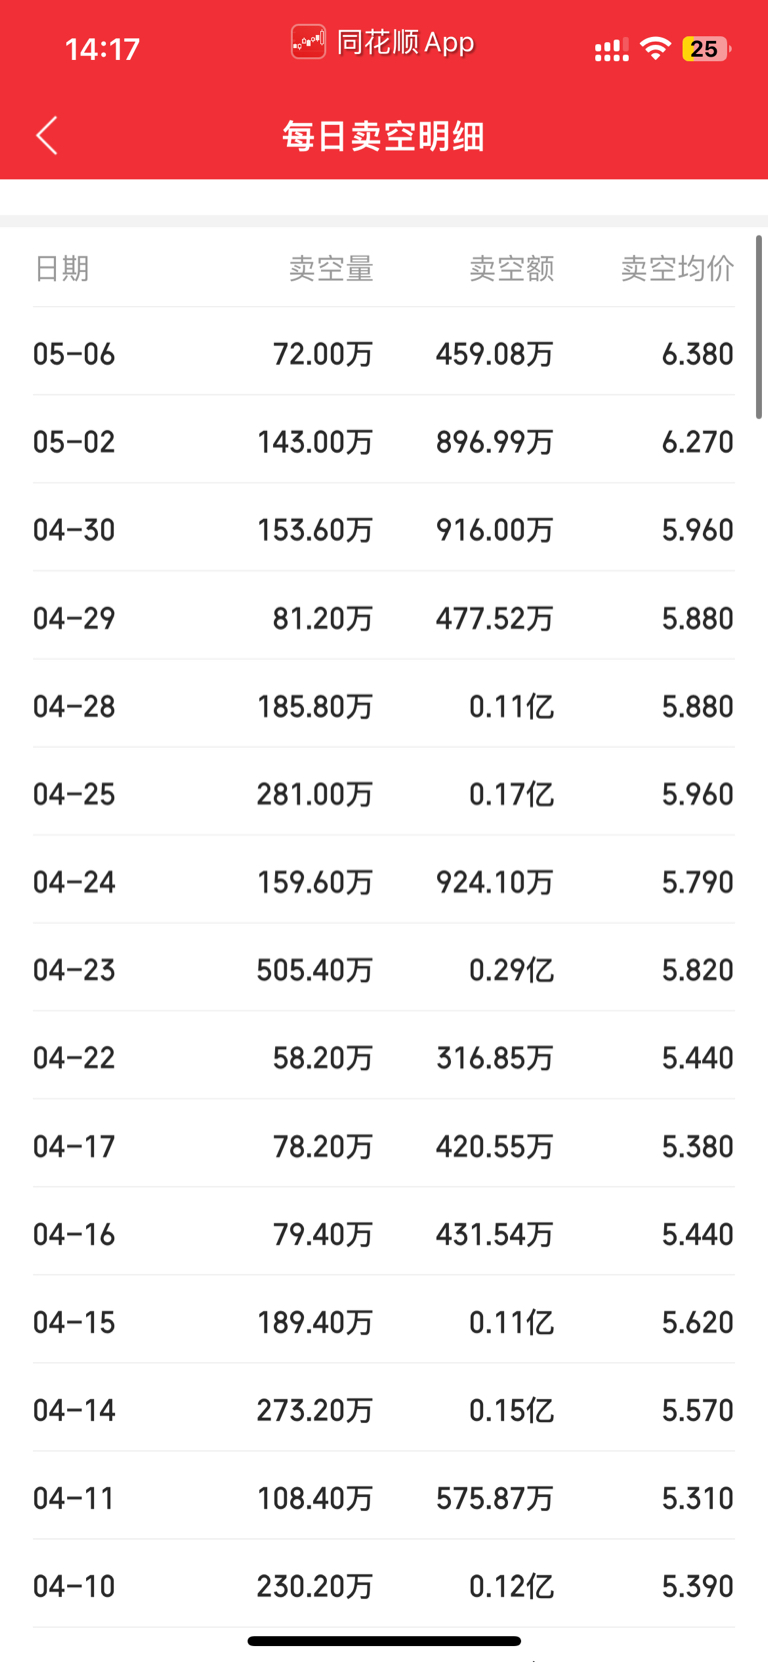The width and height of the screenshot is (768, 1663).
Task: Select the 05-06 short-selling row
Action: [384, 353]
